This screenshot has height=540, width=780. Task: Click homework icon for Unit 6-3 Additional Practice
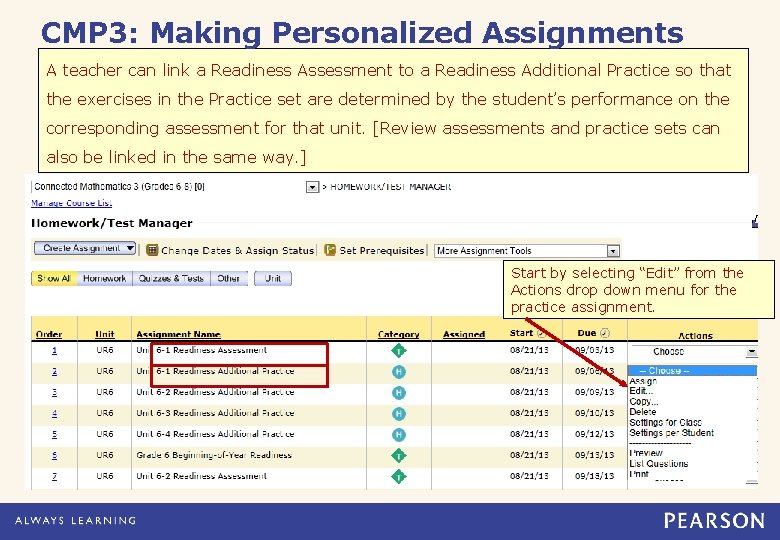click(398, 414)
